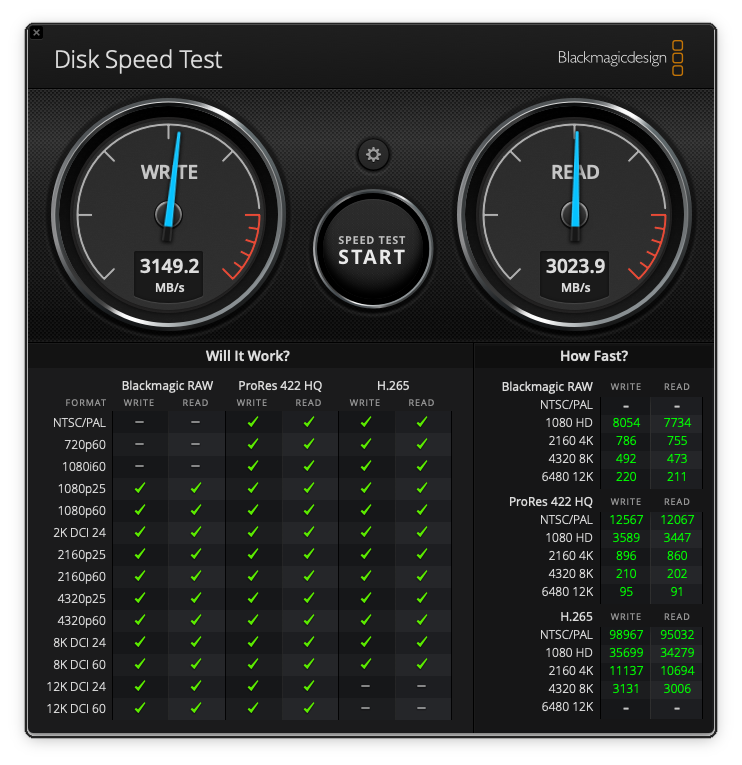
Task: Start the speed test
Action: [372, 249]
